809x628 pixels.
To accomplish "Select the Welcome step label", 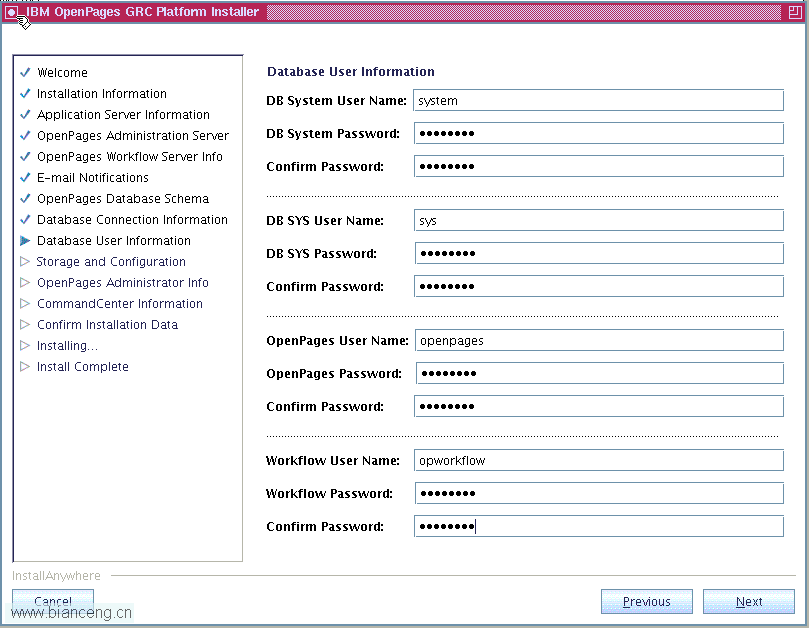I will tap(62, 73).
